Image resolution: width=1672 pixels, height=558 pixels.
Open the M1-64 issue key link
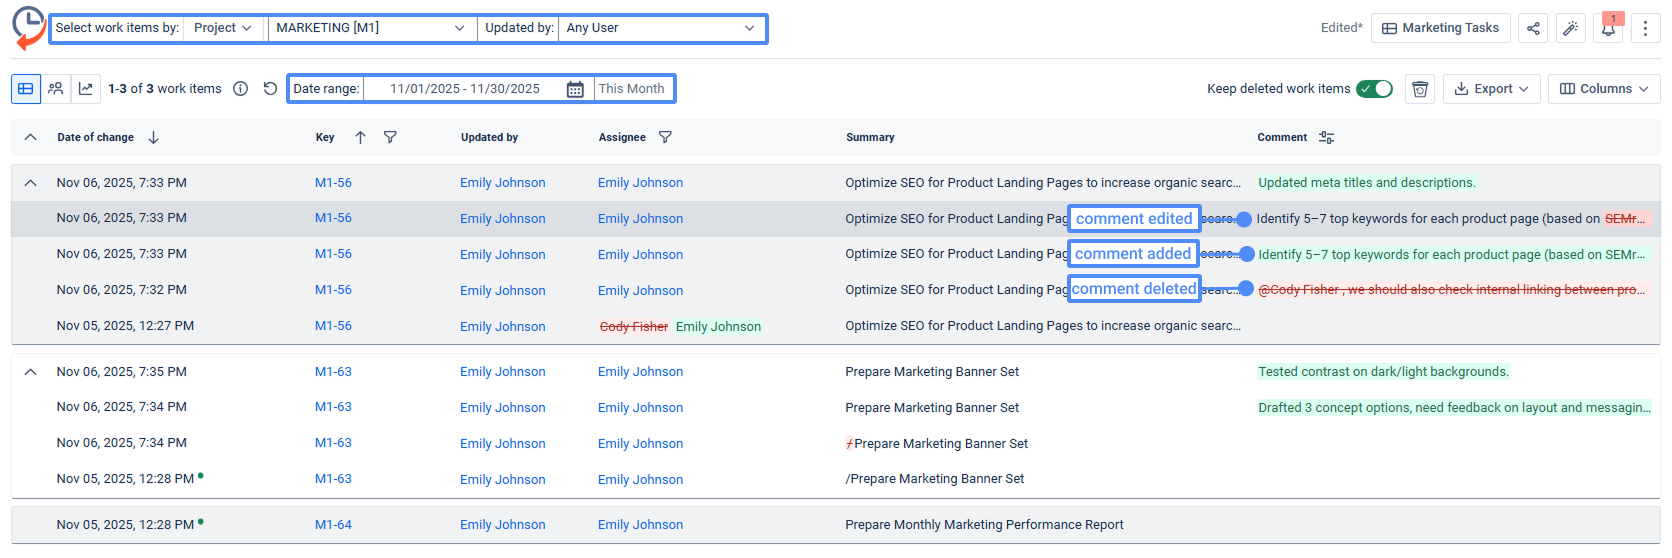pos(333,525)
